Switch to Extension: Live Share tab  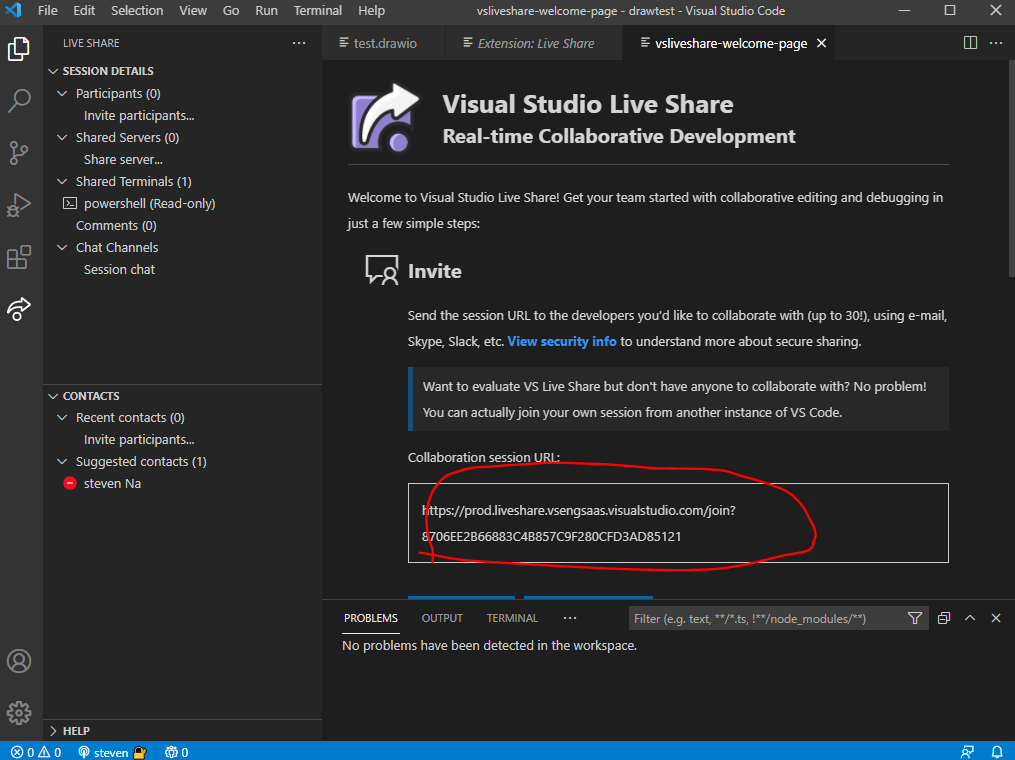pyautogui.click(x=534, y=43)
